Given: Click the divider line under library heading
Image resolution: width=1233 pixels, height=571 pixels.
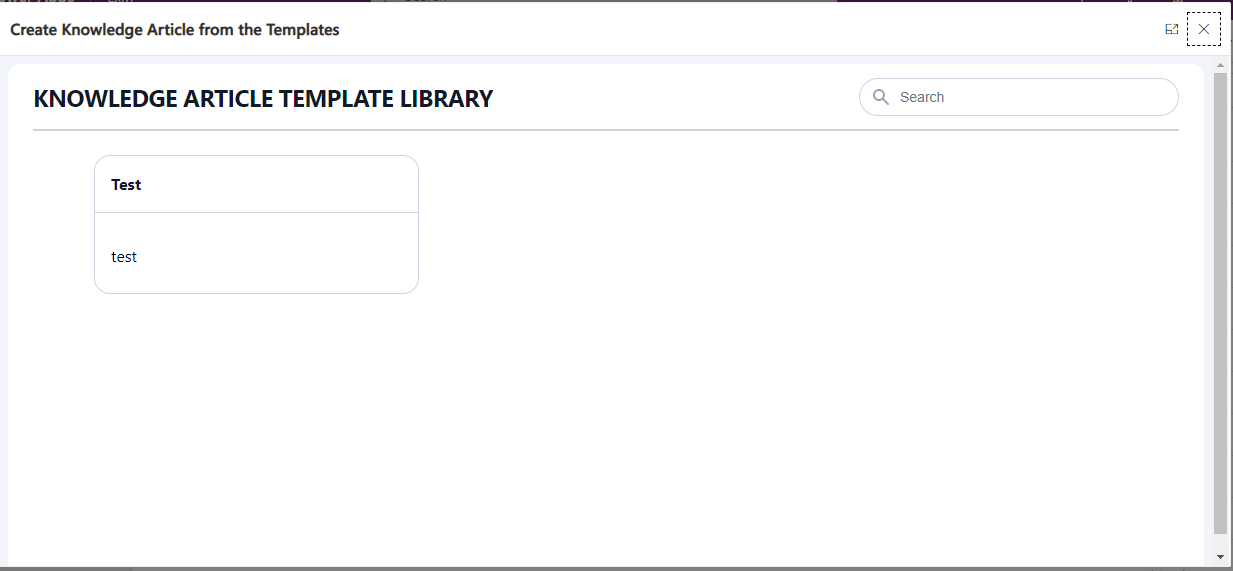Looking at the screenshot, I should (x=606, y=130).
